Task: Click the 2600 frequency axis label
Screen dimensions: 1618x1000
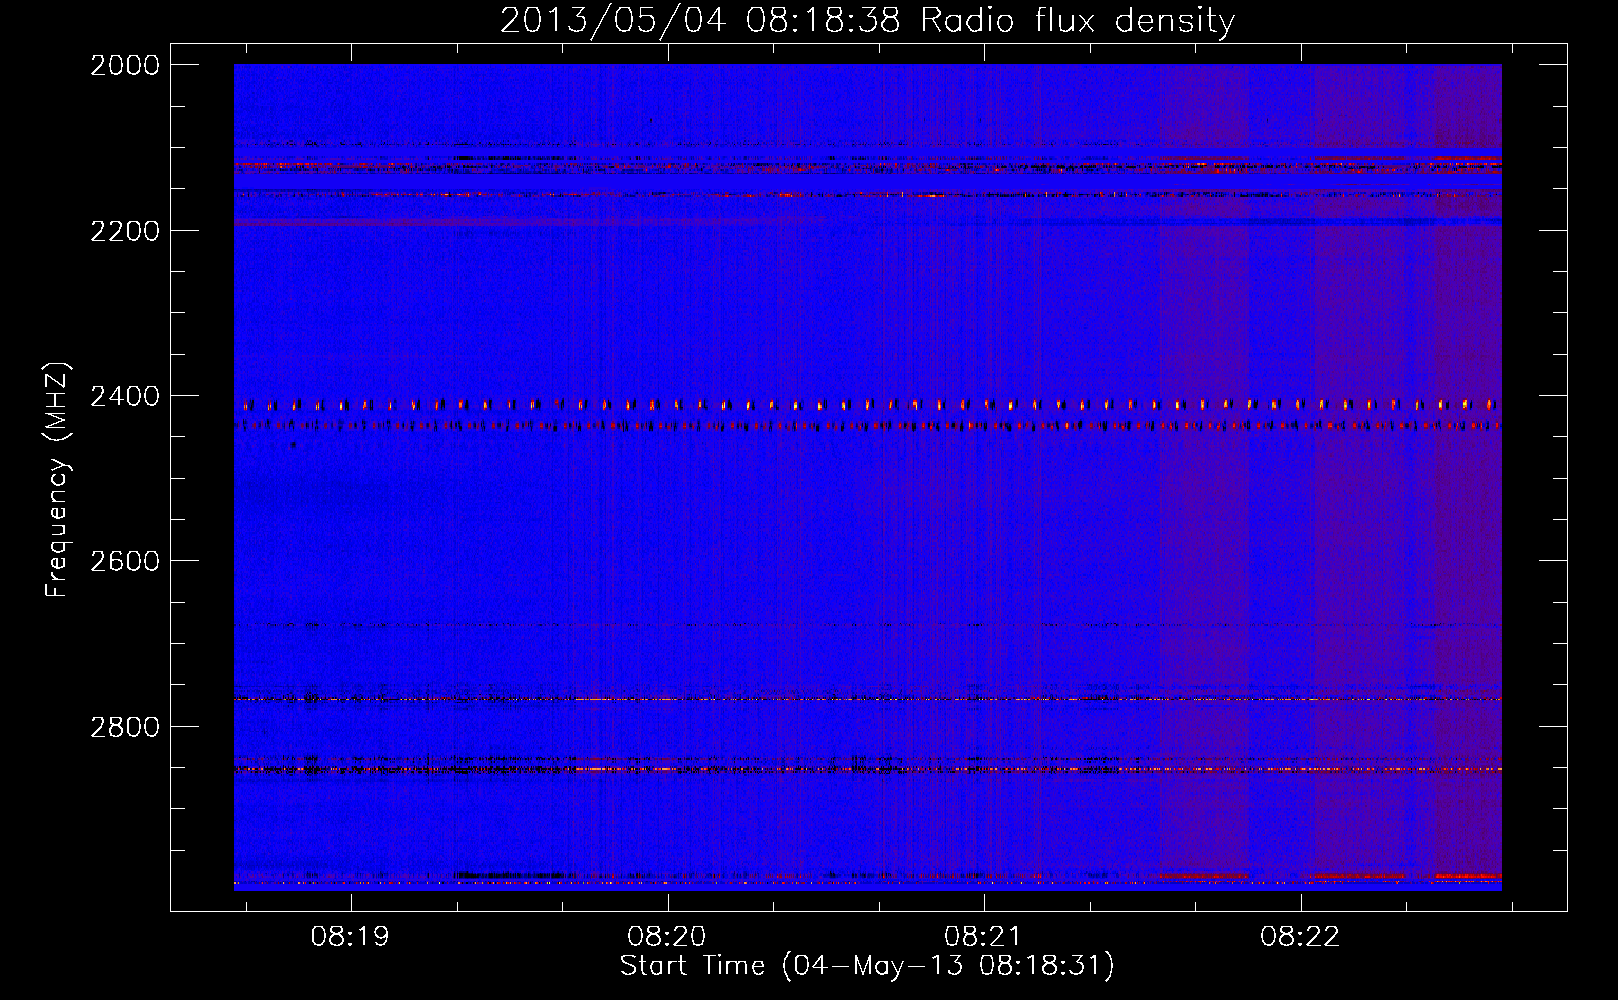Action: [x=125, y=561]
